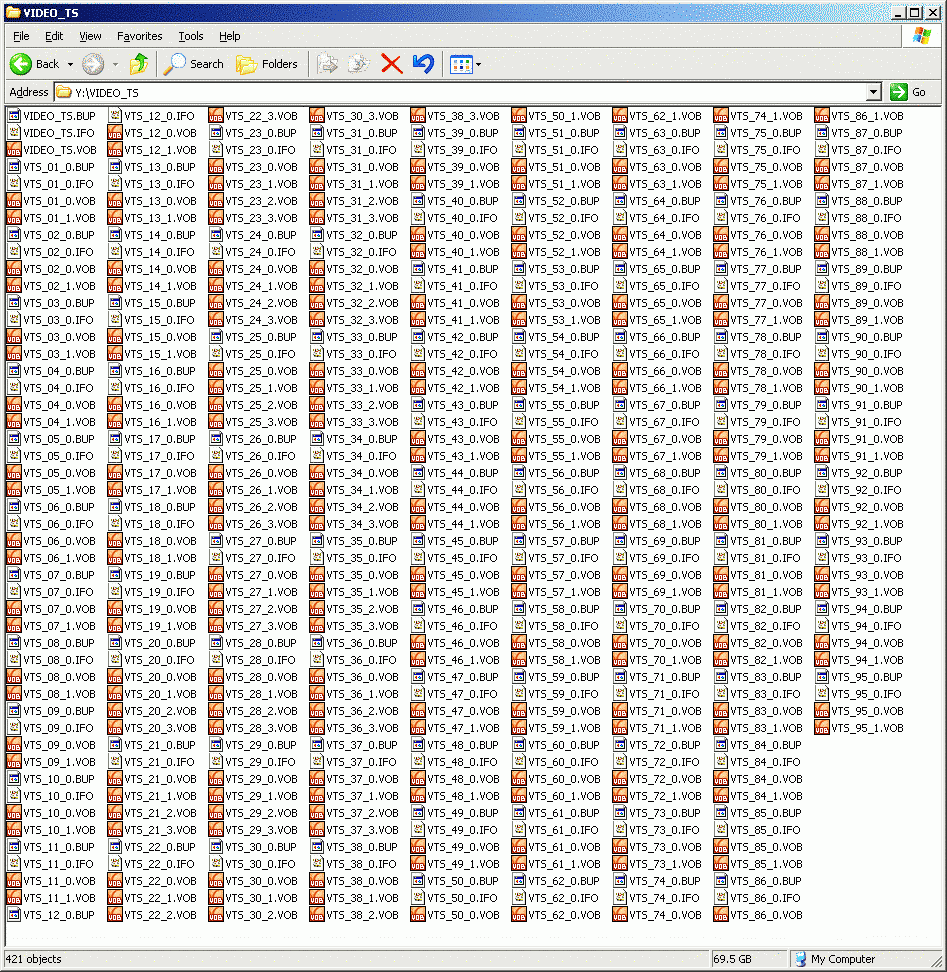Viewport: 947px width, 972px height.
Task: Open the File menu
Action: (x=21, y=36)
